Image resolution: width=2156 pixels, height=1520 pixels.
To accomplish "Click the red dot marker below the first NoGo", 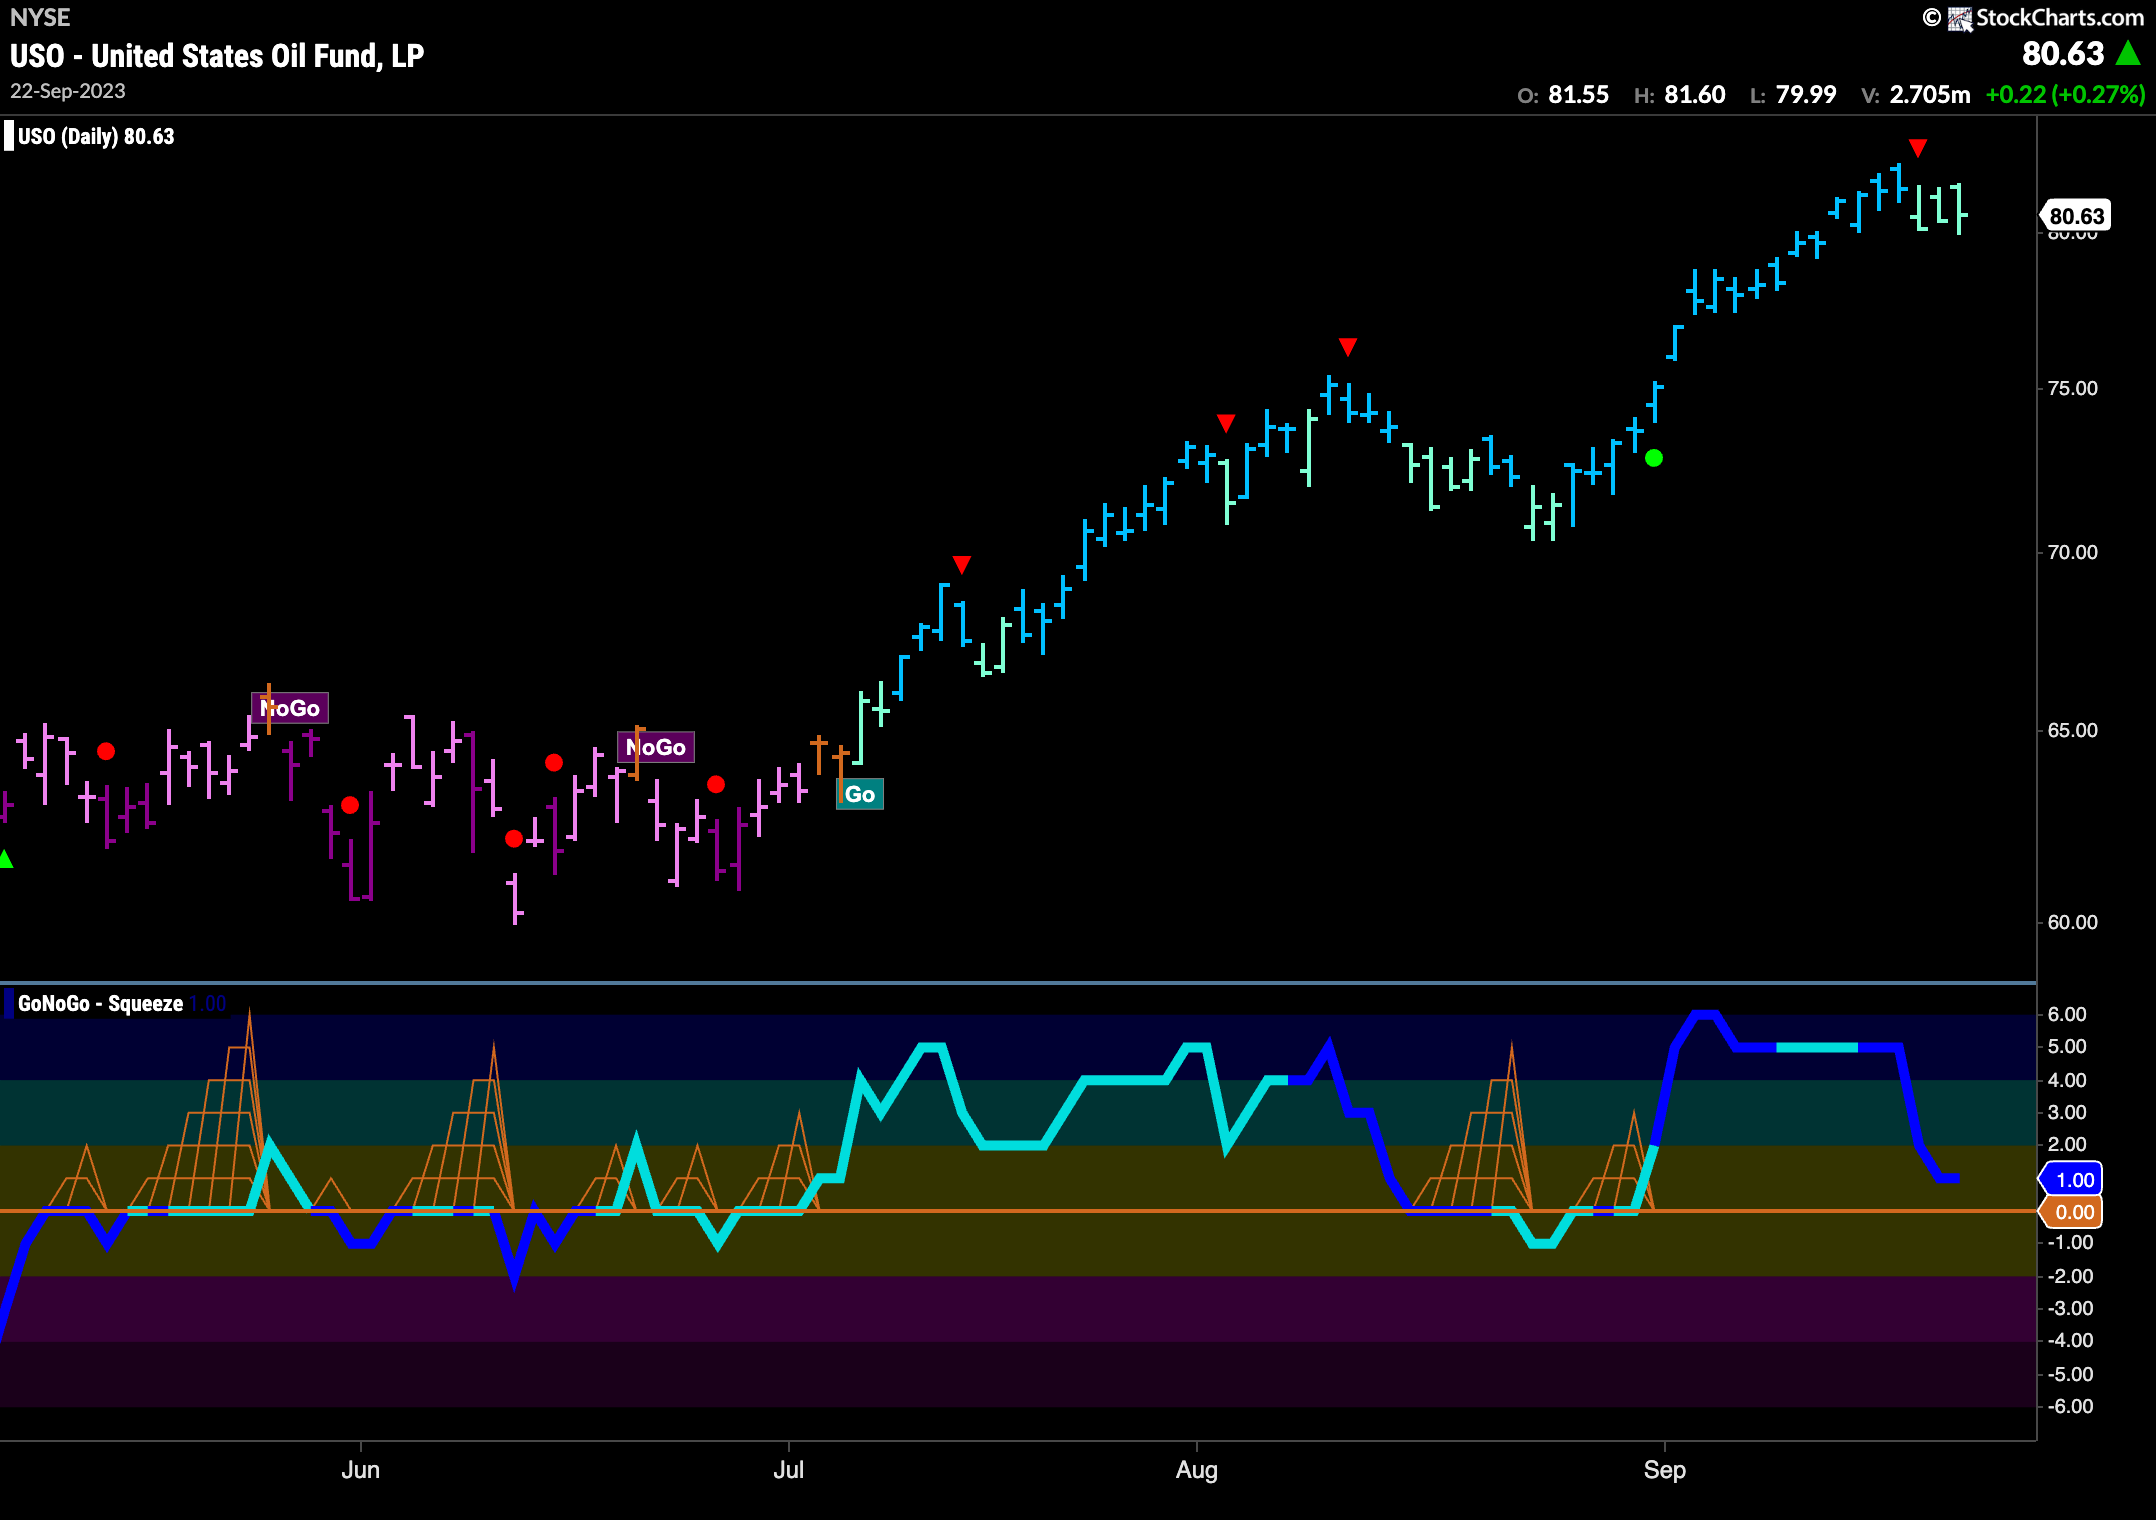I will [350, 805].
